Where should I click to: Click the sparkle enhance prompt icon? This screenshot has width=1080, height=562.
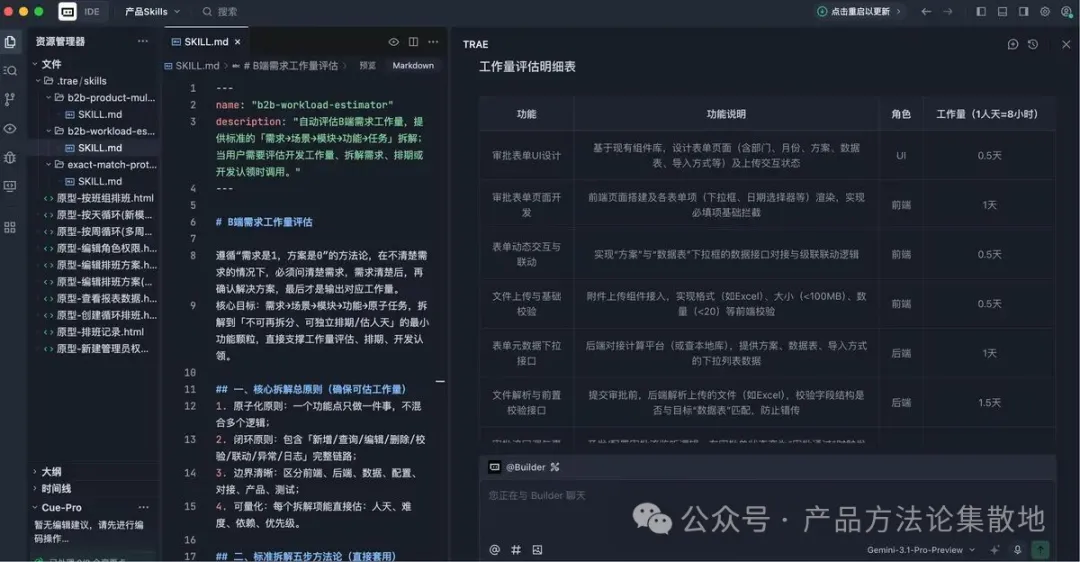995,550
